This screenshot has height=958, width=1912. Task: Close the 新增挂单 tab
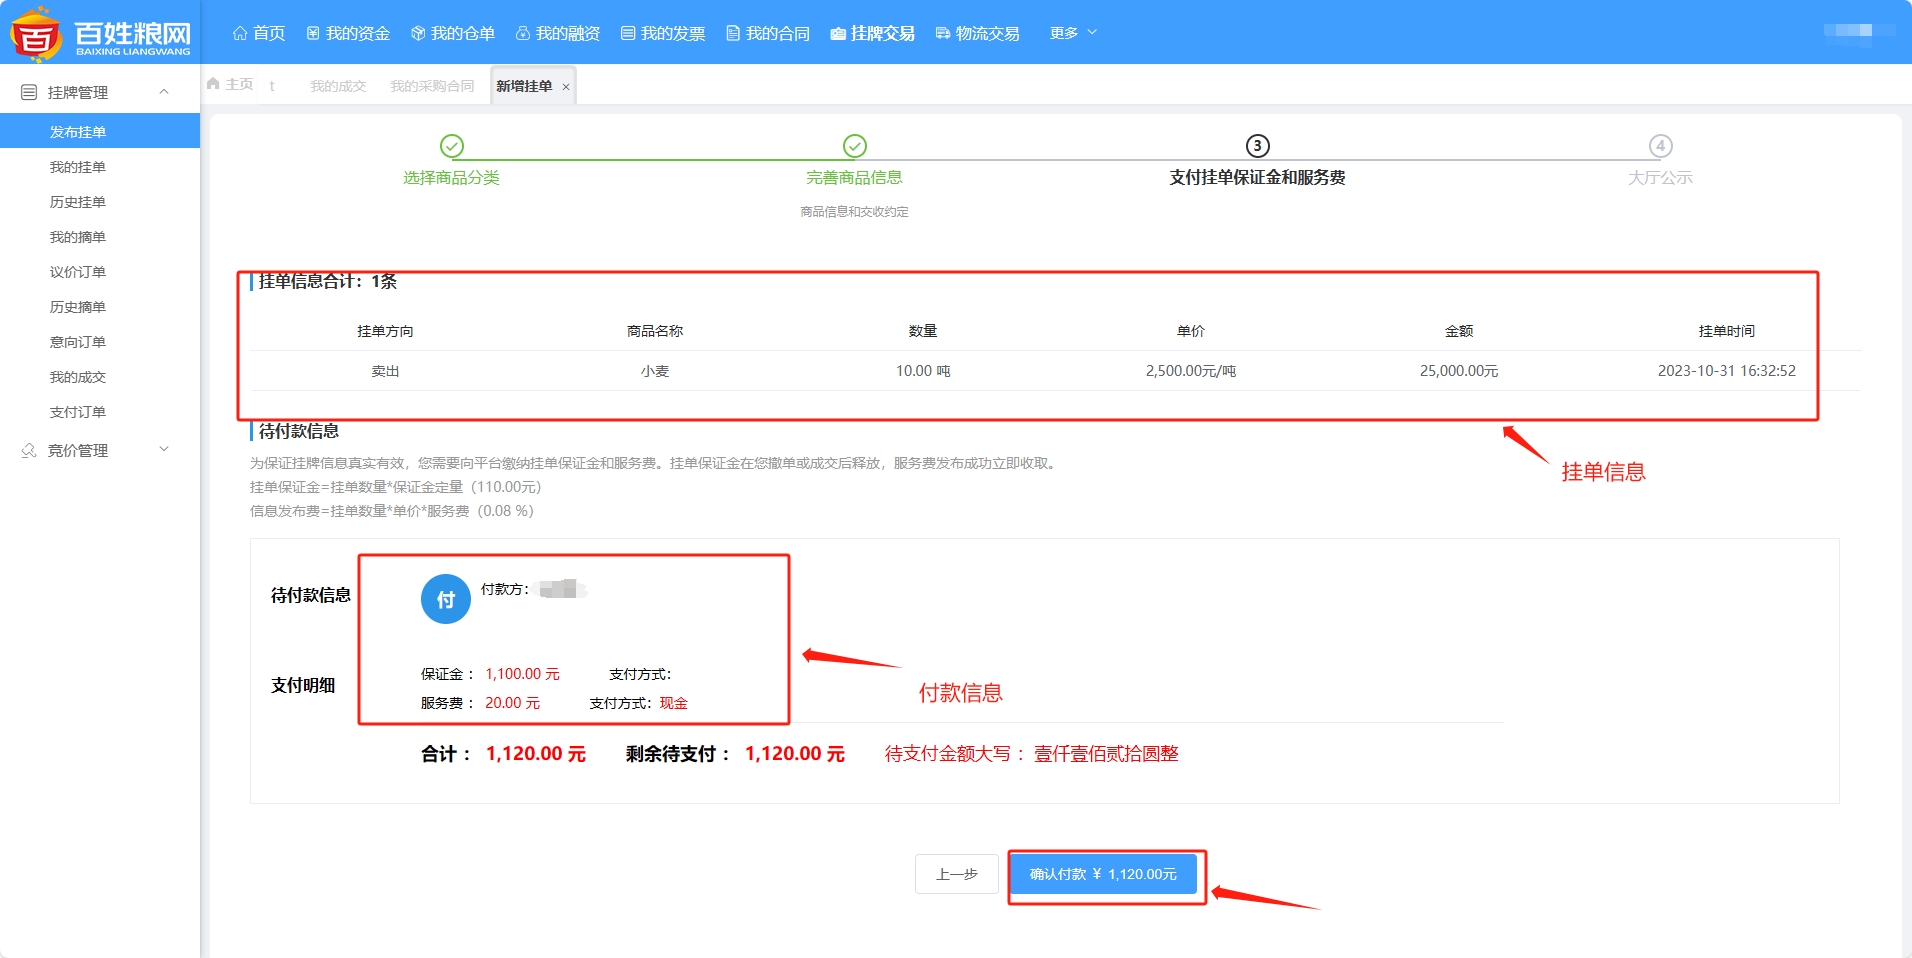pyautogui.click(x=566, y=87)
